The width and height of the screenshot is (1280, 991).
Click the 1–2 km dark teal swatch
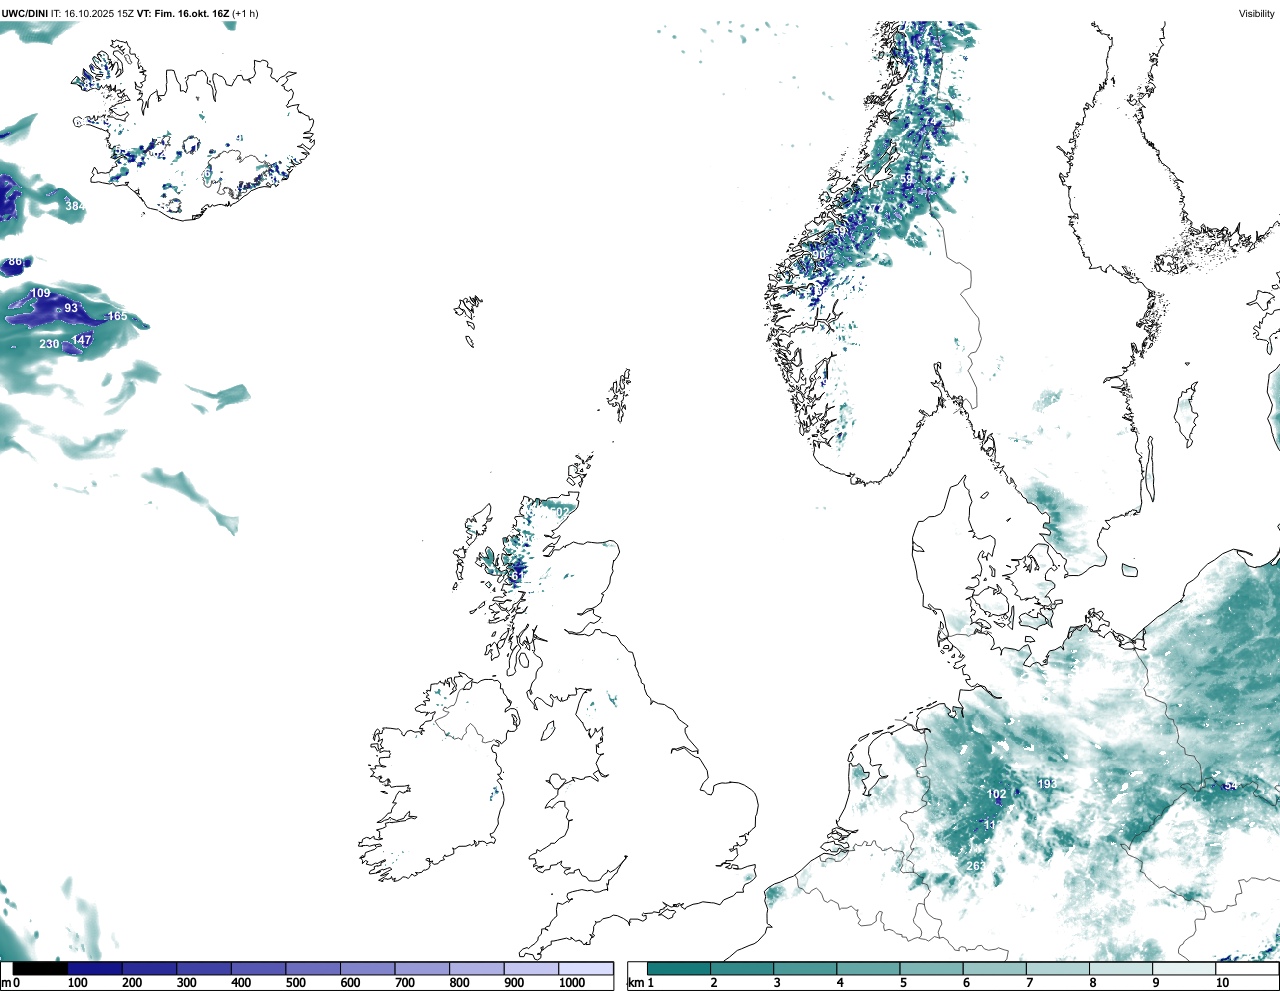pos(679,968)
